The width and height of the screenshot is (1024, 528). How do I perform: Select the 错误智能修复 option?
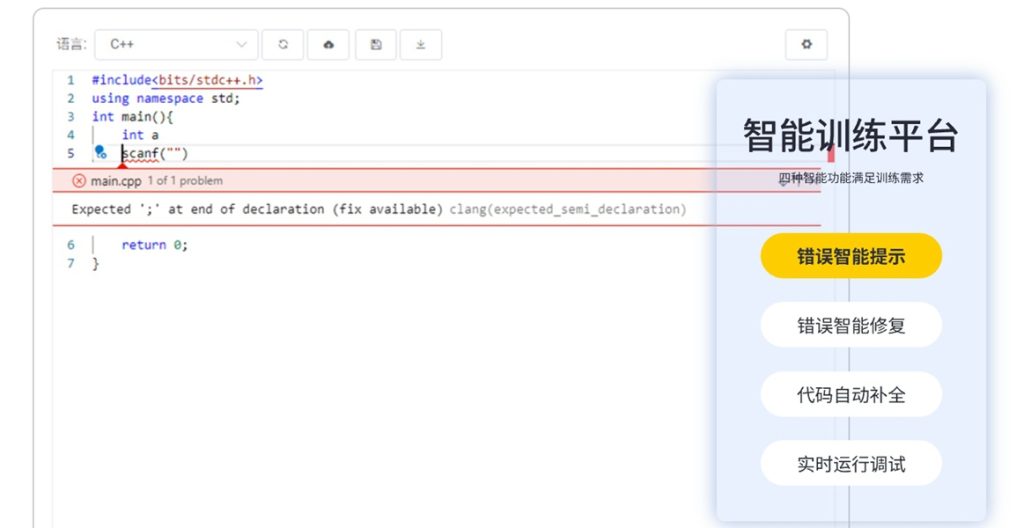click(x=851, y=325)
